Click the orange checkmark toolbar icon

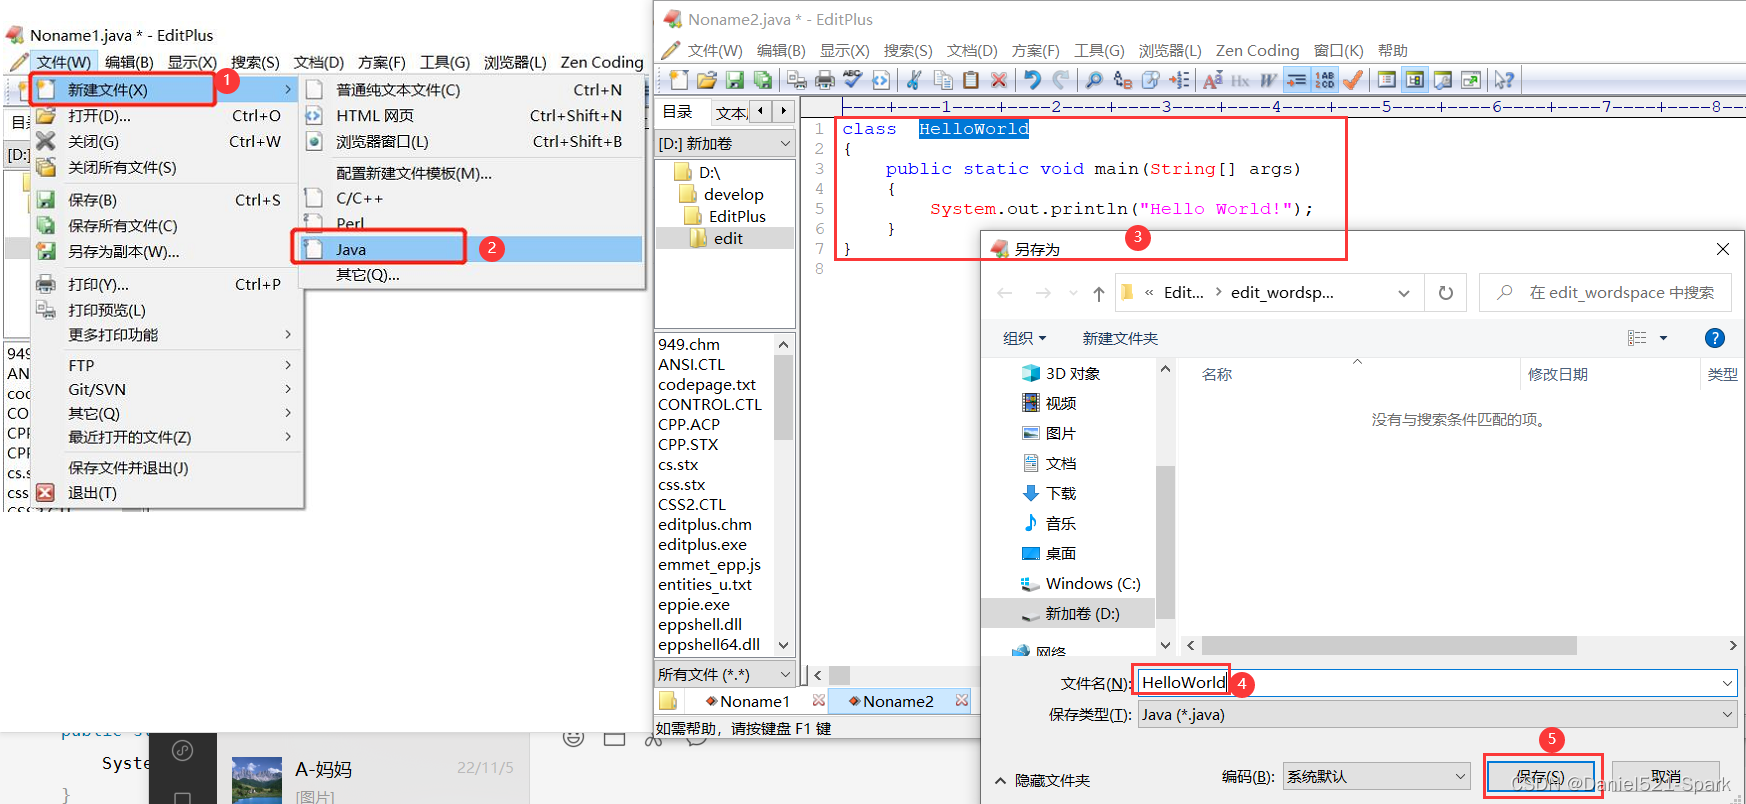pyautogui.click(x=1353, y=80)
